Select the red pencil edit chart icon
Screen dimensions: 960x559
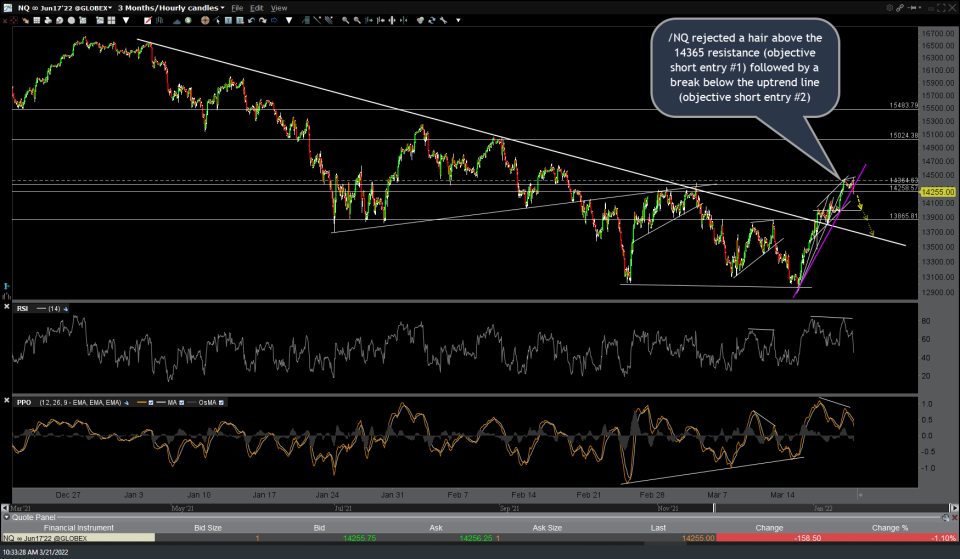tap(148, 20)
